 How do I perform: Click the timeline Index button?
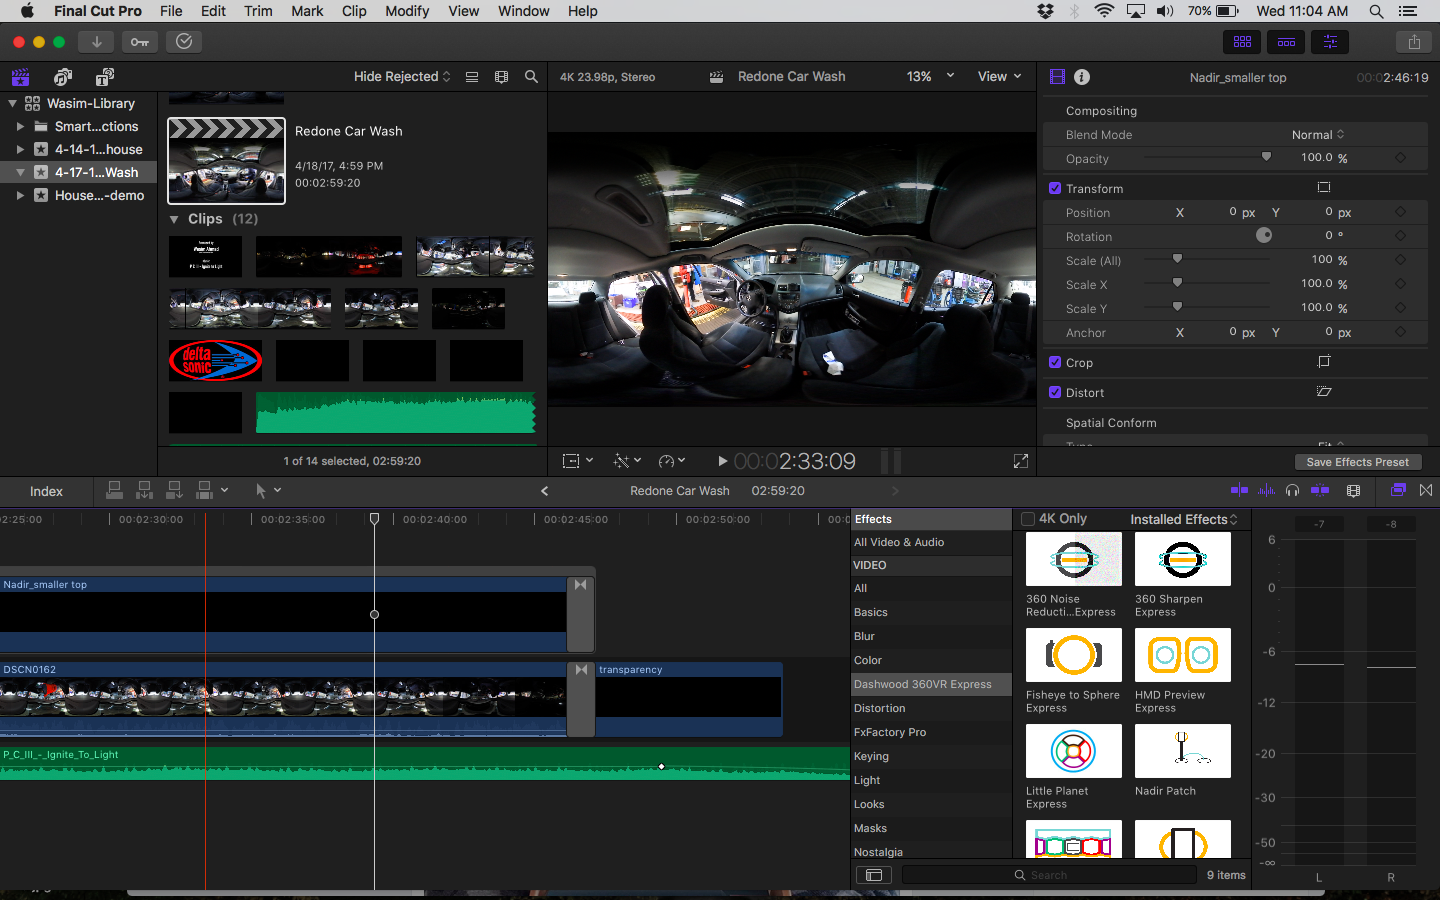coord(46,491)
